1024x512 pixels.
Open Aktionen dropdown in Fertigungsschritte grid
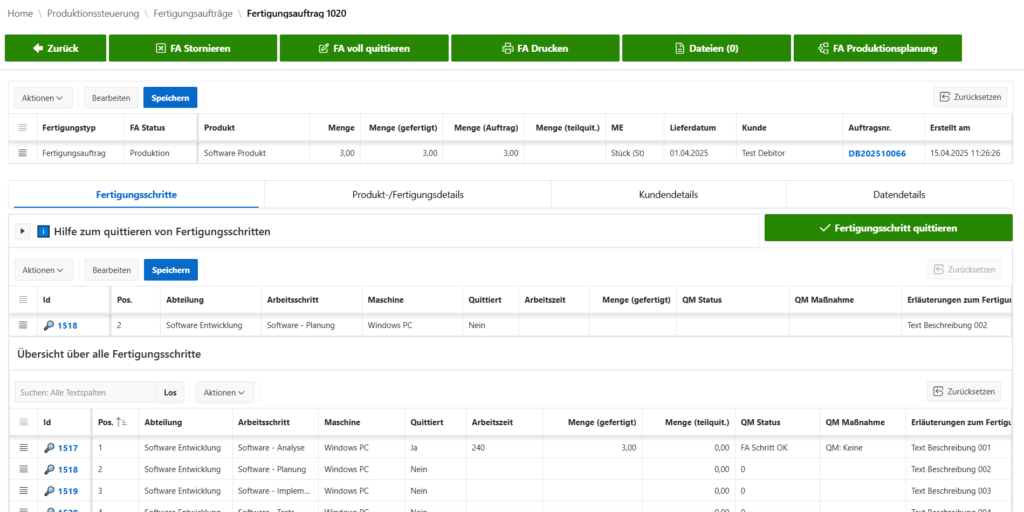point(43,270)
